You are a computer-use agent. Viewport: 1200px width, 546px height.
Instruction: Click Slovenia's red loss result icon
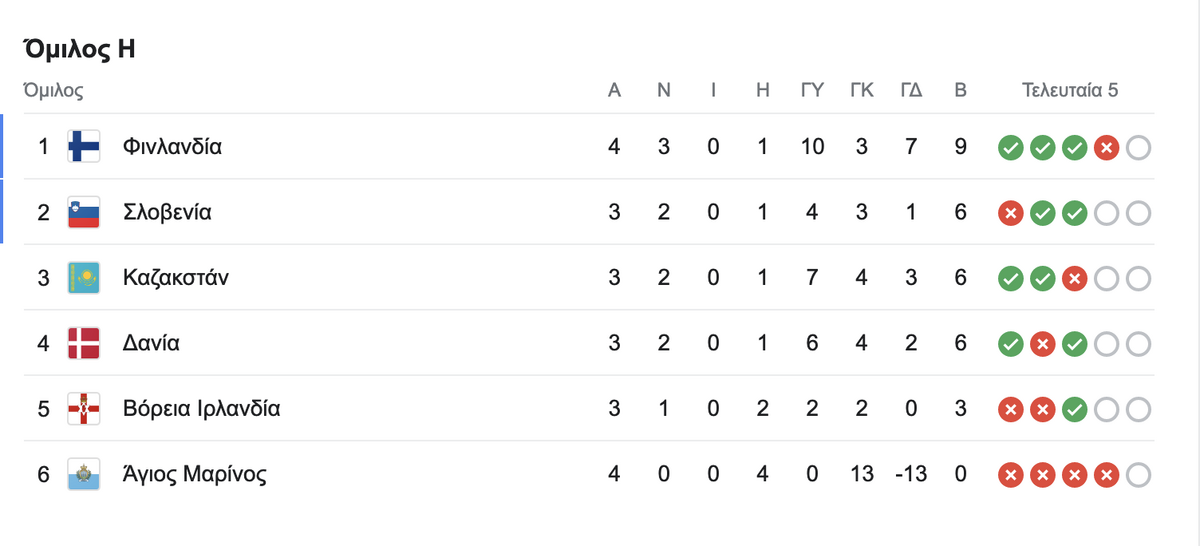tap(1011, 214)
